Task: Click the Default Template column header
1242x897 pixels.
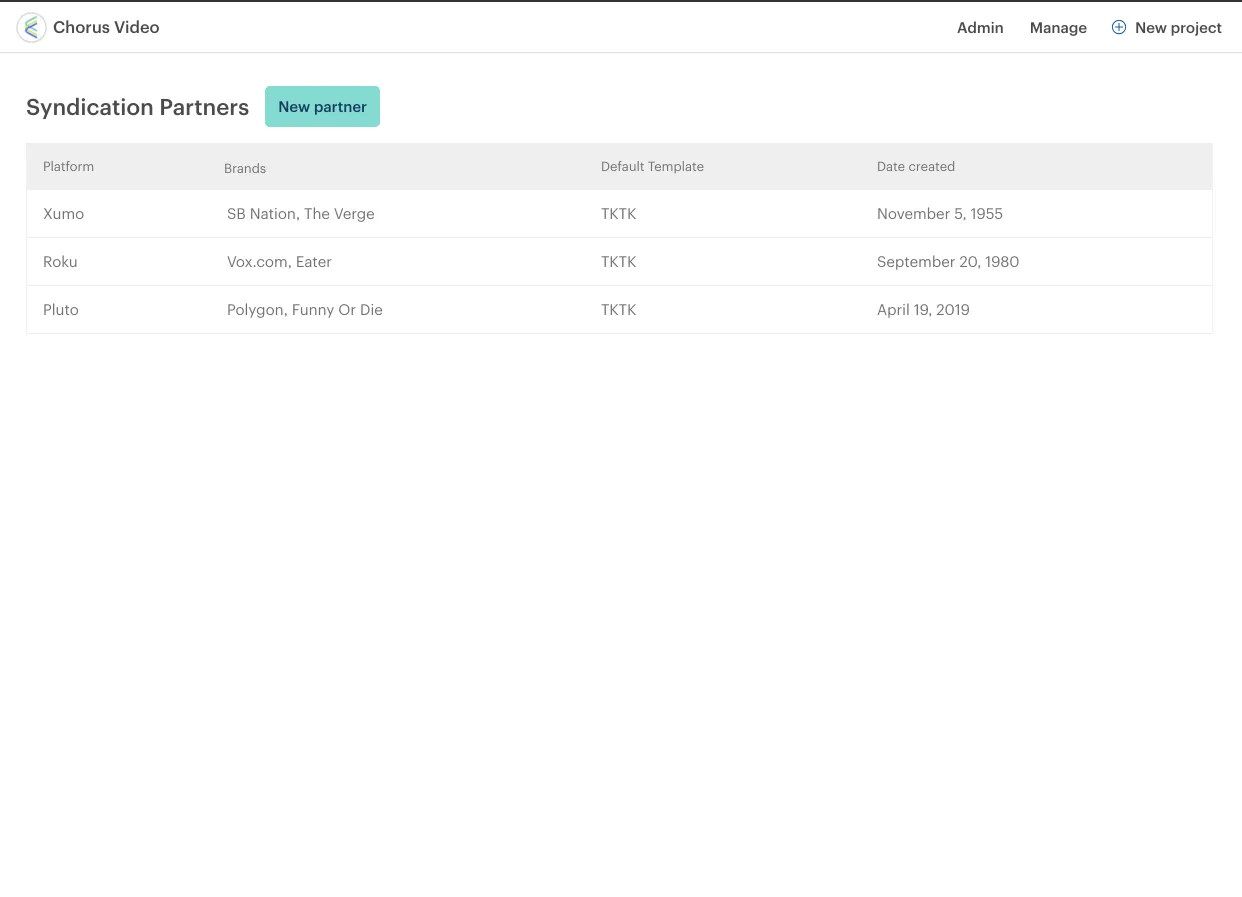Action: tap(652, 166)
